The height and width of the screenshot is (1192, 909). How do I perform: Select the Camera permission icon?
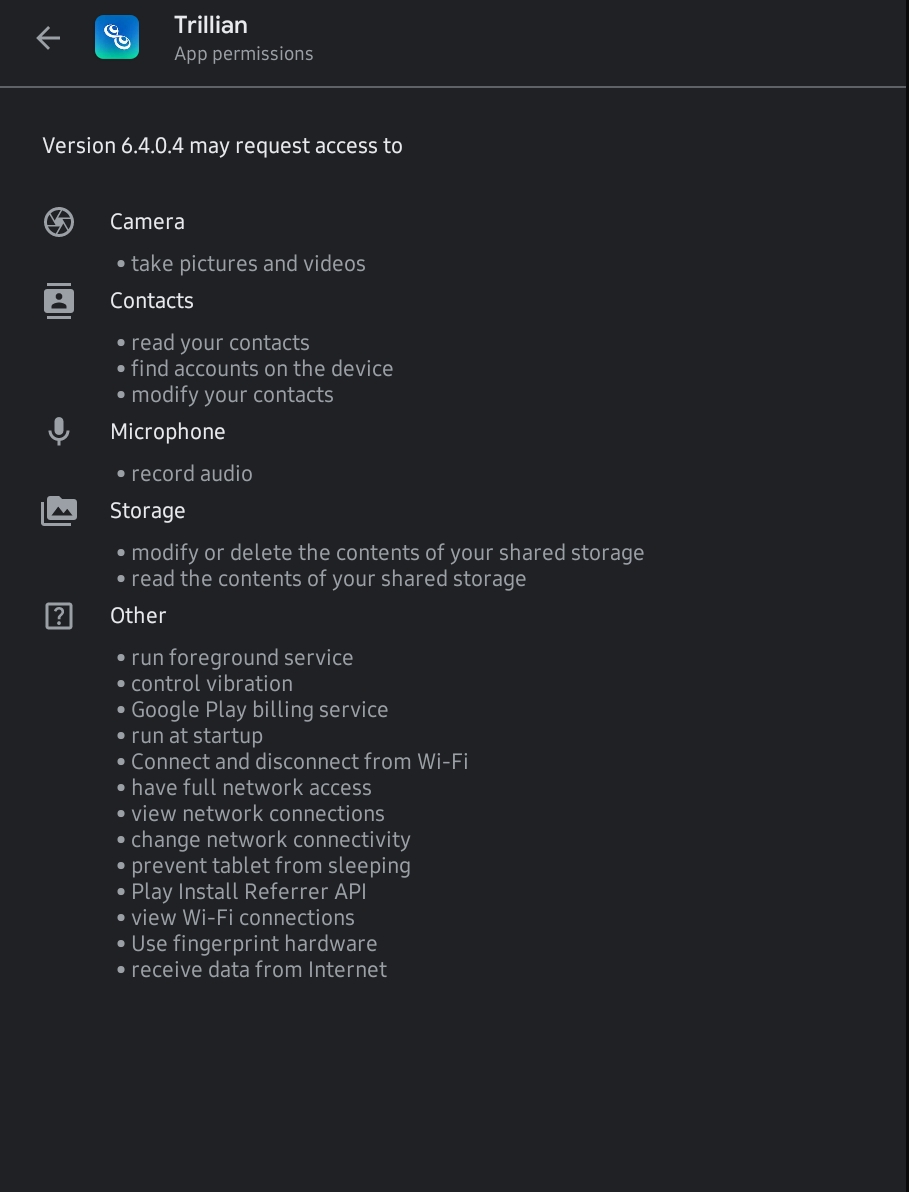[59, 222]
